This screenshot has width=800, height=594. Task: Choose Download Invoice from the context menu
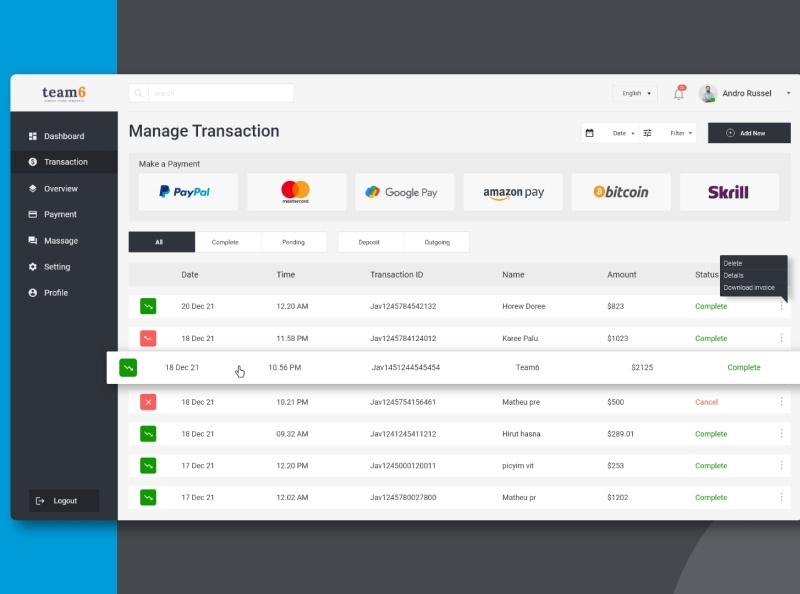[x=750, y=287]
